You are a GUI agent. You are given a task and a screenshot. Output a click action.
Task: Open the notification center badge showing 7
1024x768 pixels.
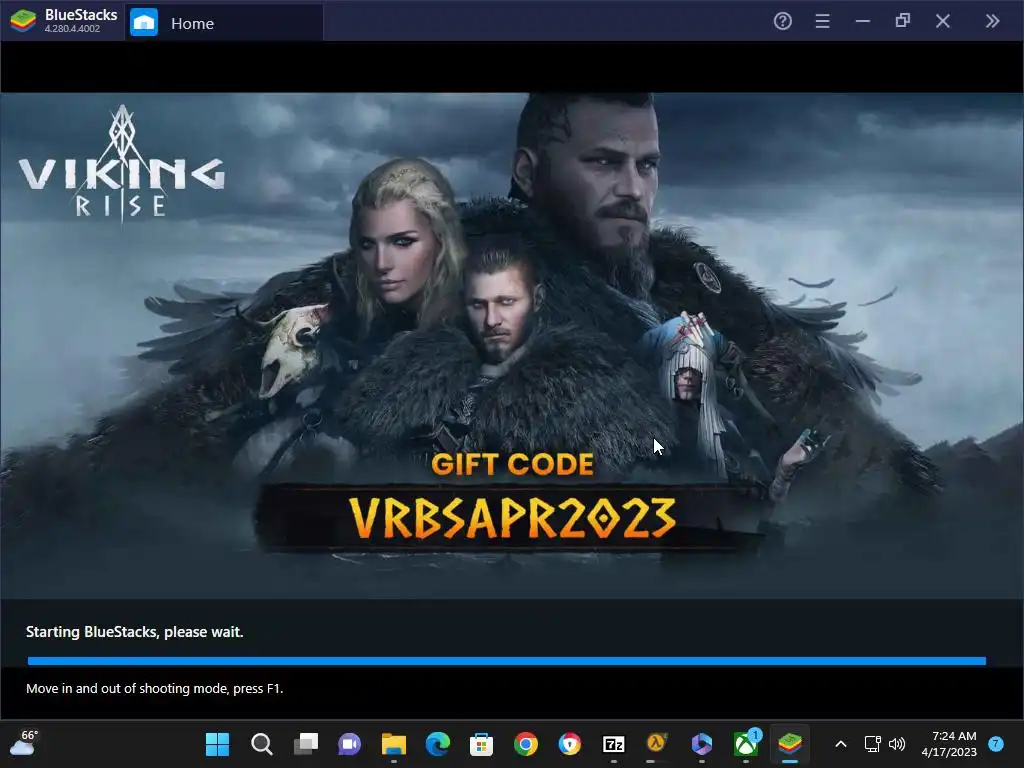(x=996, y=744)
